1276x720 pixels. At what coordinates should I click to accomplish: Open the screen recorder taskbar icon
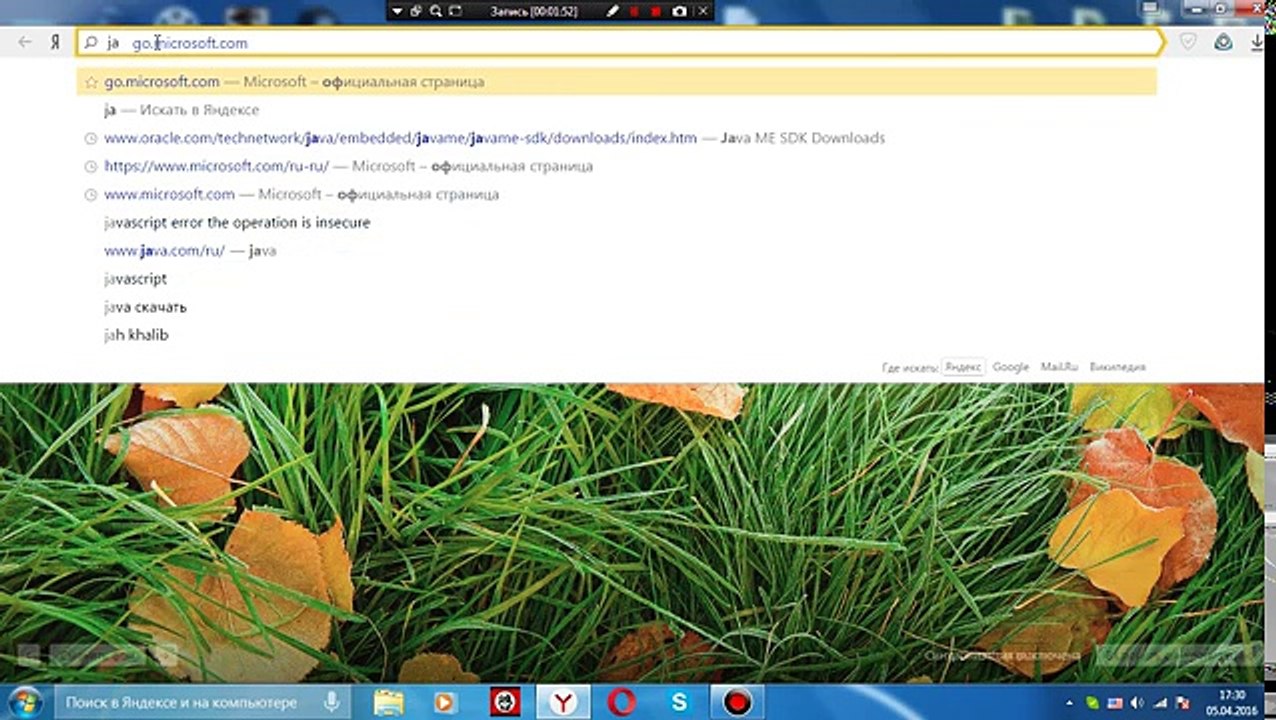pos(737,702)
